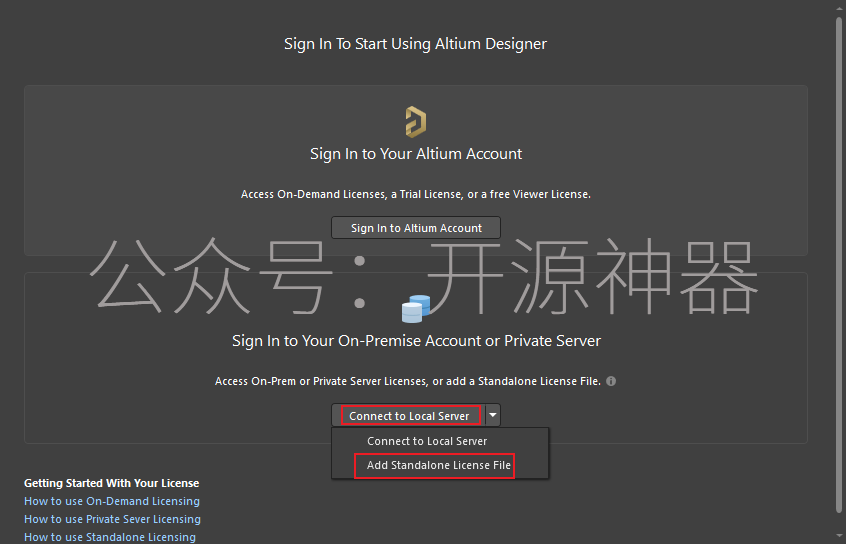Click the Sign In to Altium Account button
Screen dimensions: 846x544
415,228
